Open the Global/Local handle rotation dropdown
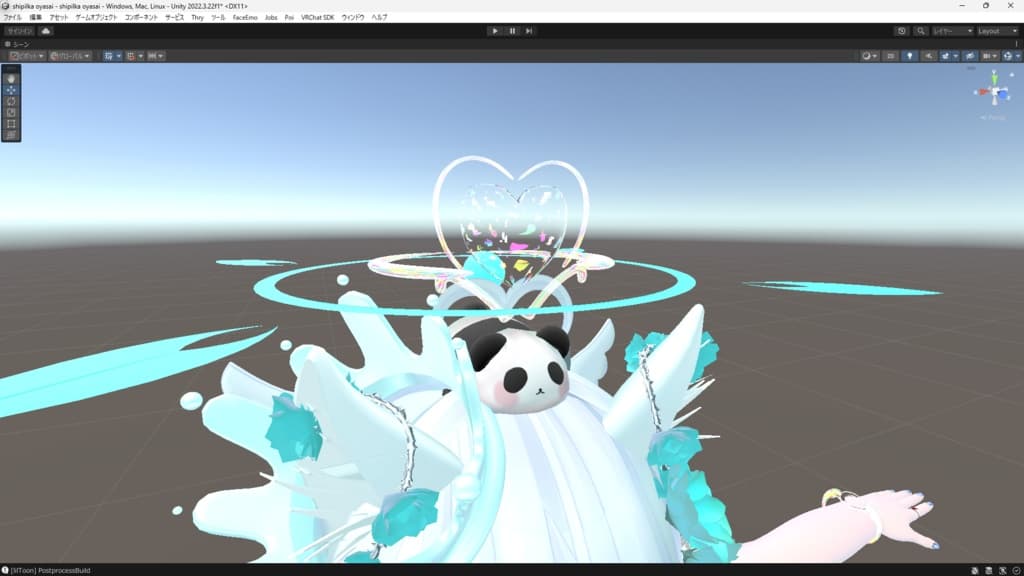The image size is (1024, 576). [70, 56]
